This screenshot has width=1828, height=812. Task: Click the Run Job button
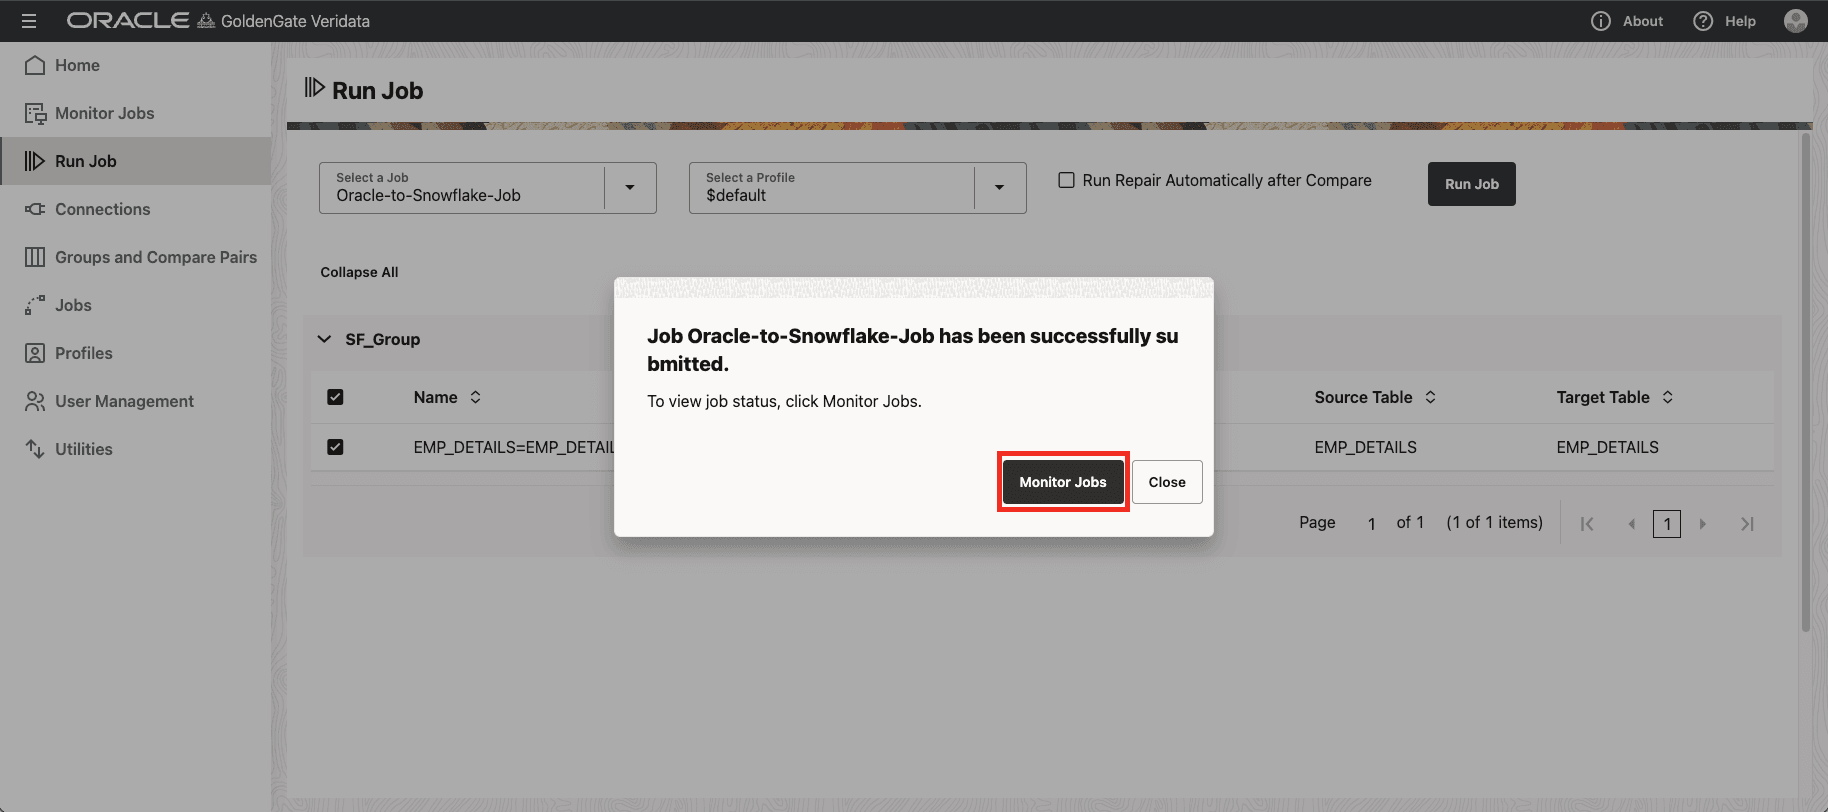coord(1472,184)
